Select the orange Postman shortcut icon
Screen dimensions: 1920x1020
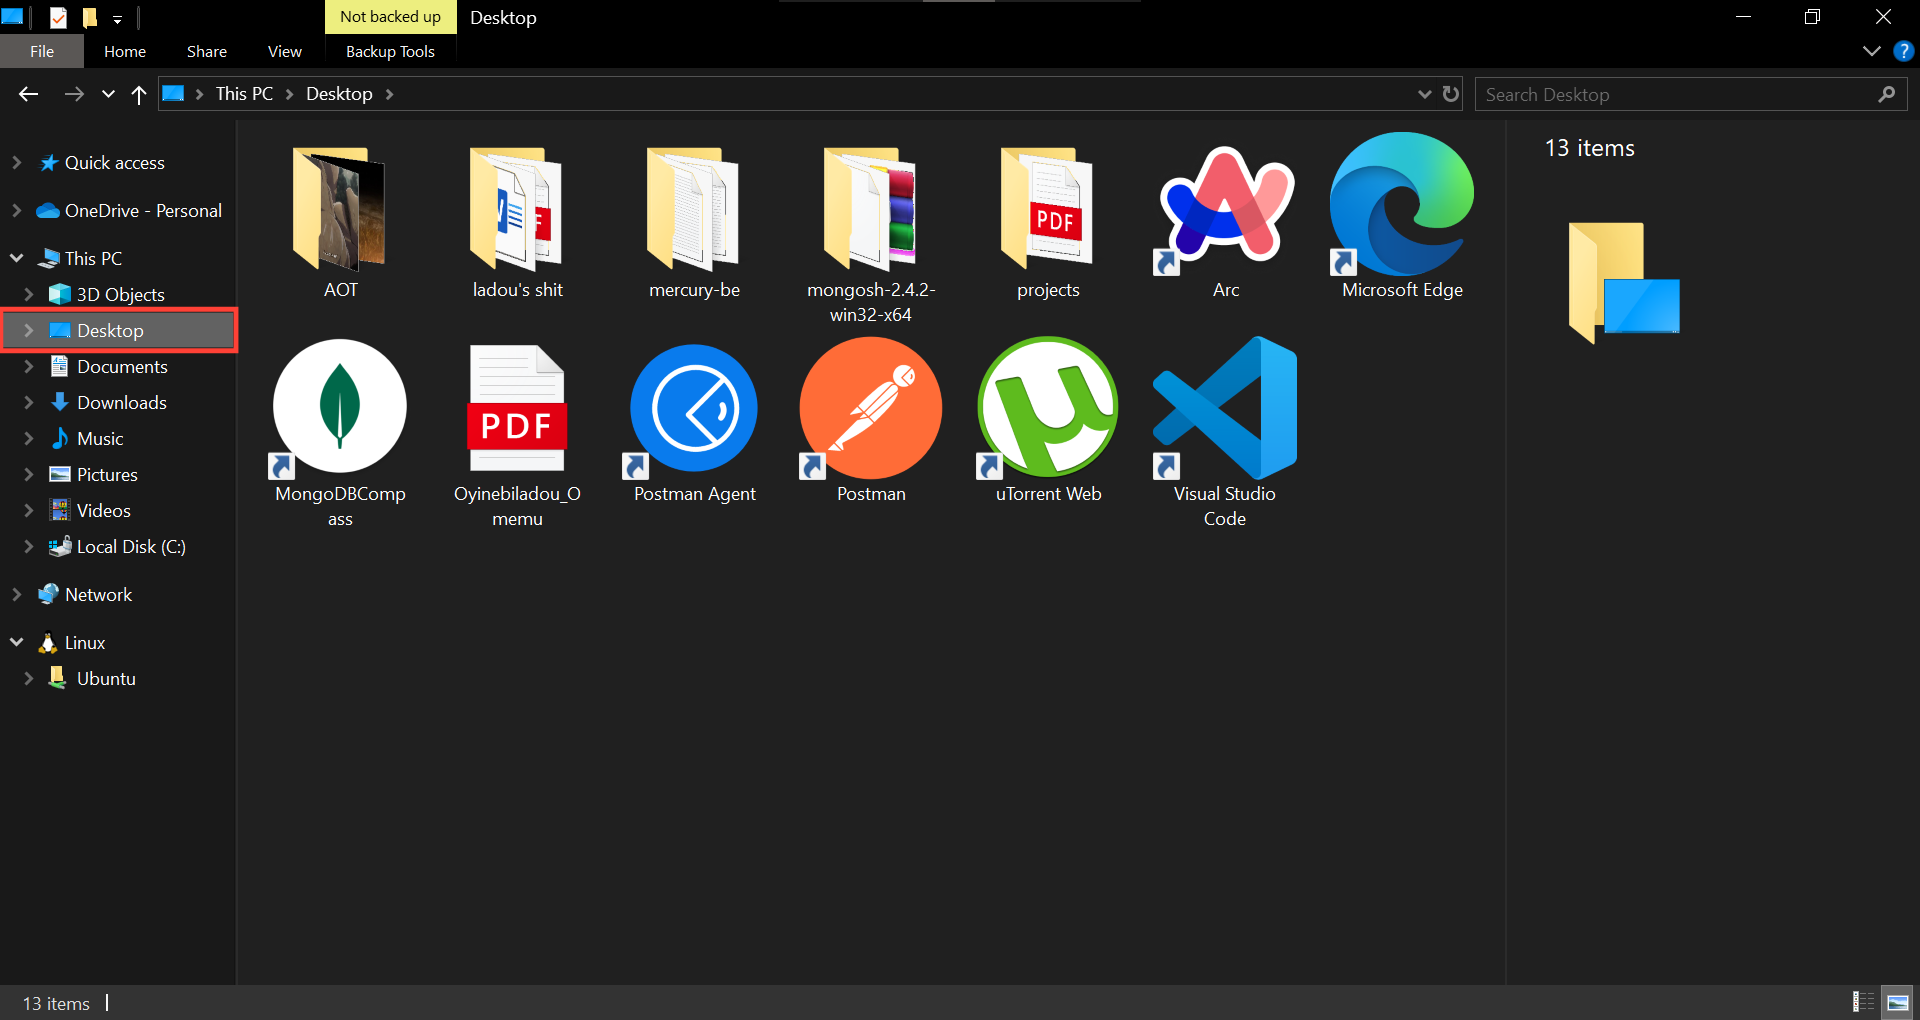coord(871,408)
